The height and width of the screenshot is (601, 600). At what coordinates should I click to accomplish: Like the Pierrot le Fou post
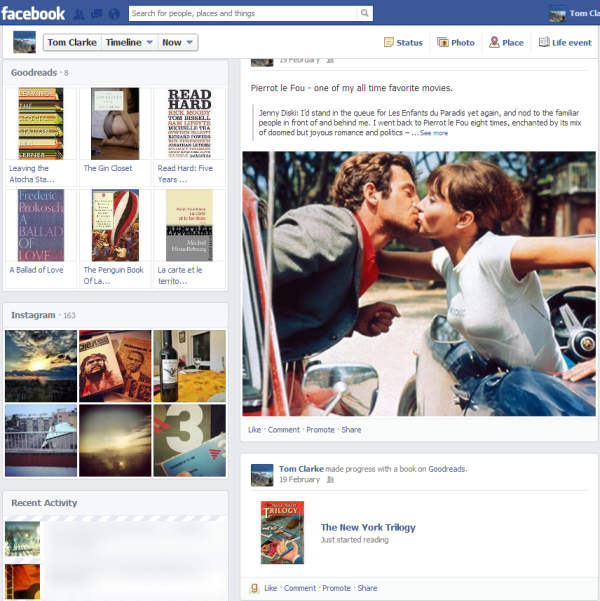(x=254, y=430)
